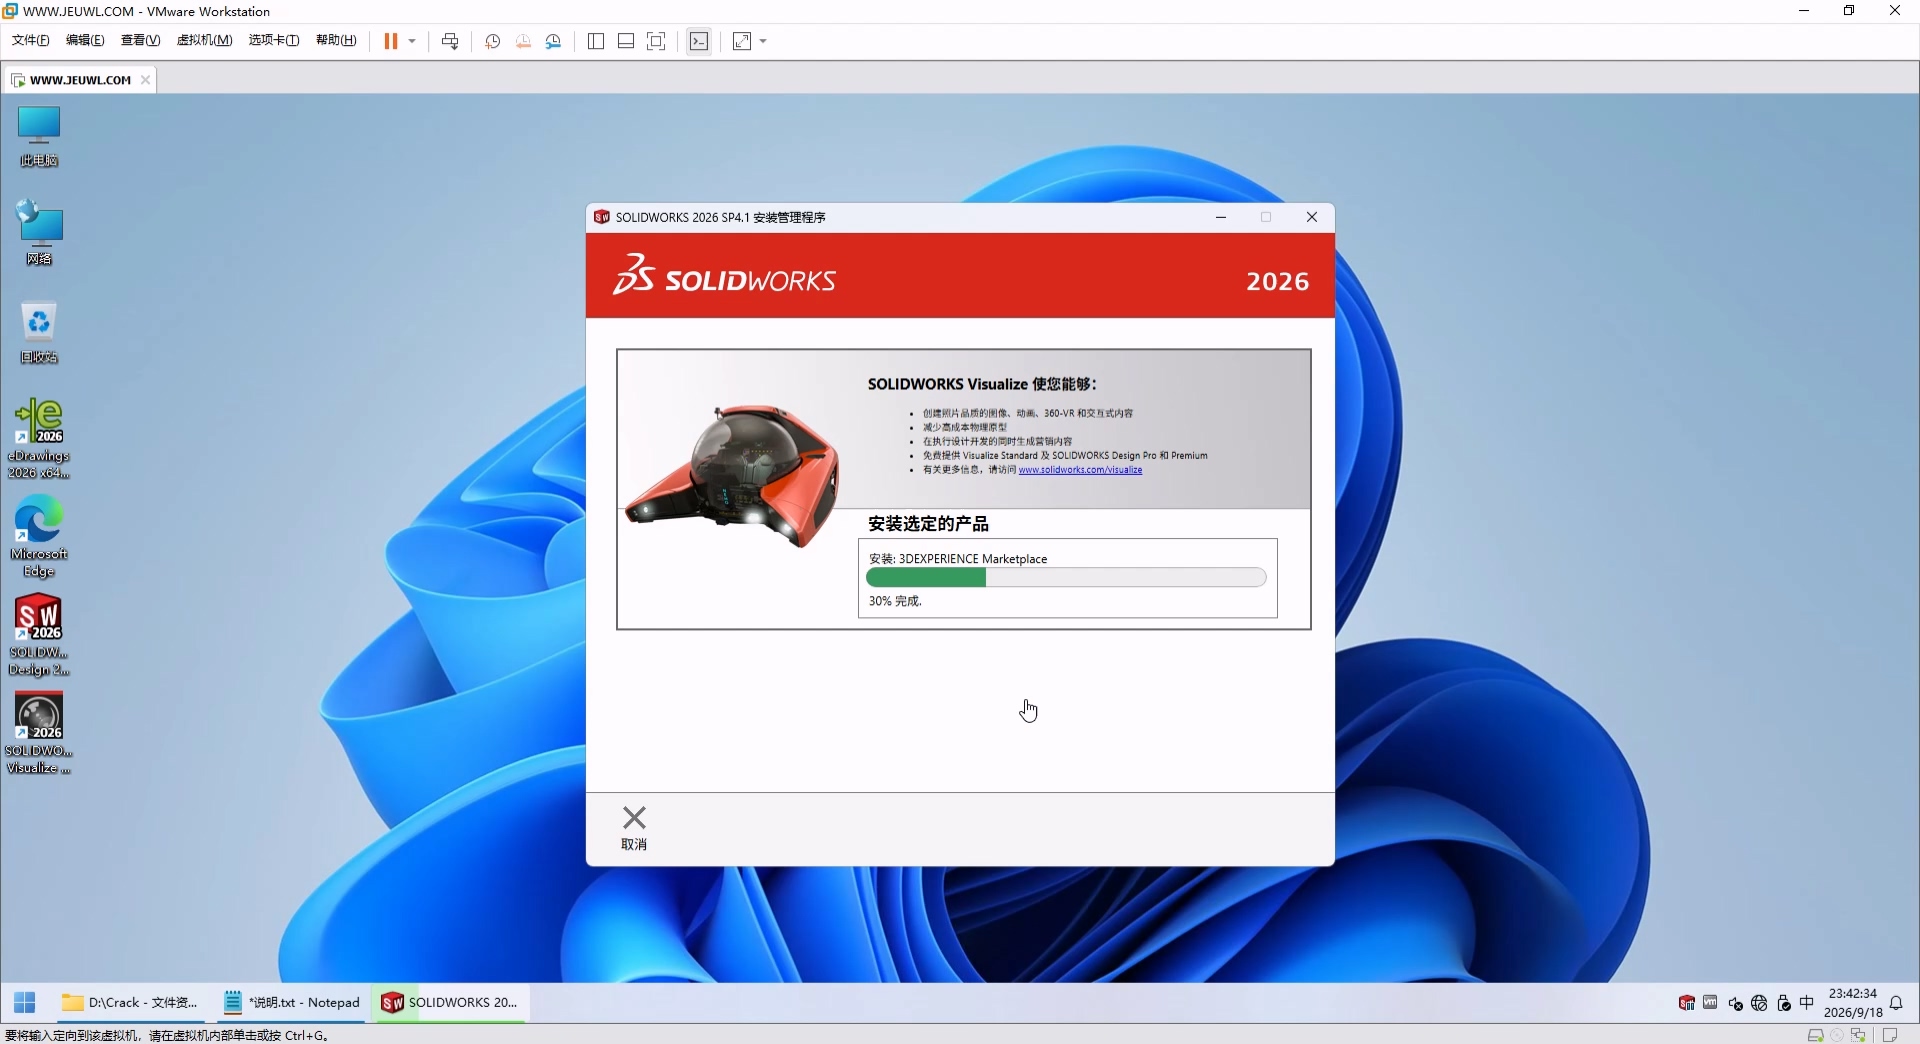Click the installation progress bar at 30%
Image resolution: width=1920 pixels, height=1044 pixels.
(x=1066, y=577)
